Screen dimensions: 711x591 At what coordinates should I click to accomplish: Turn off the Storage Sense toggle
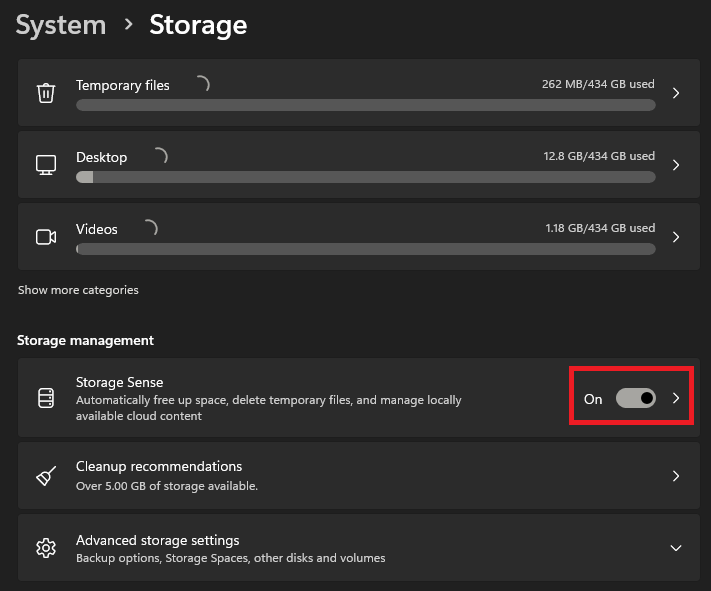pyautogui.click(x=635, y=398)
